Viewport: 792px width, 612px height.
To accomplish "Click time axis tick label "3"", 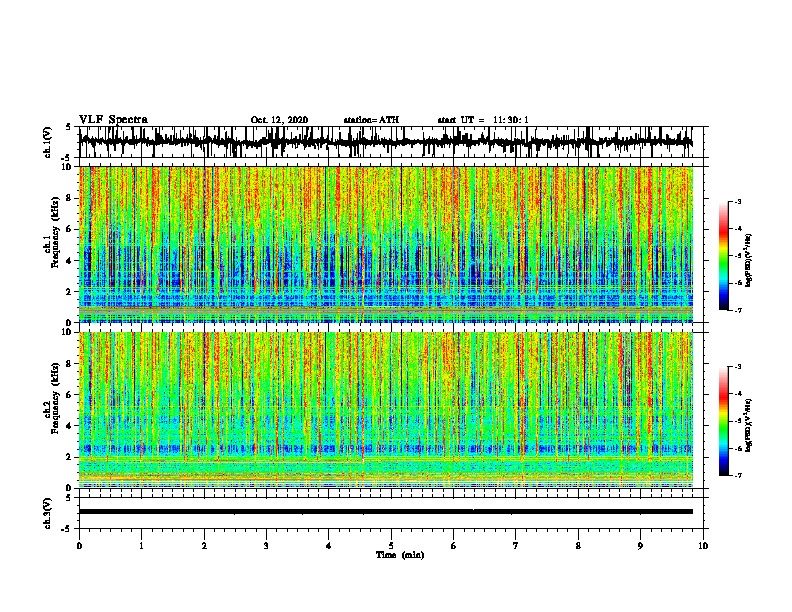I will (266, 546).
